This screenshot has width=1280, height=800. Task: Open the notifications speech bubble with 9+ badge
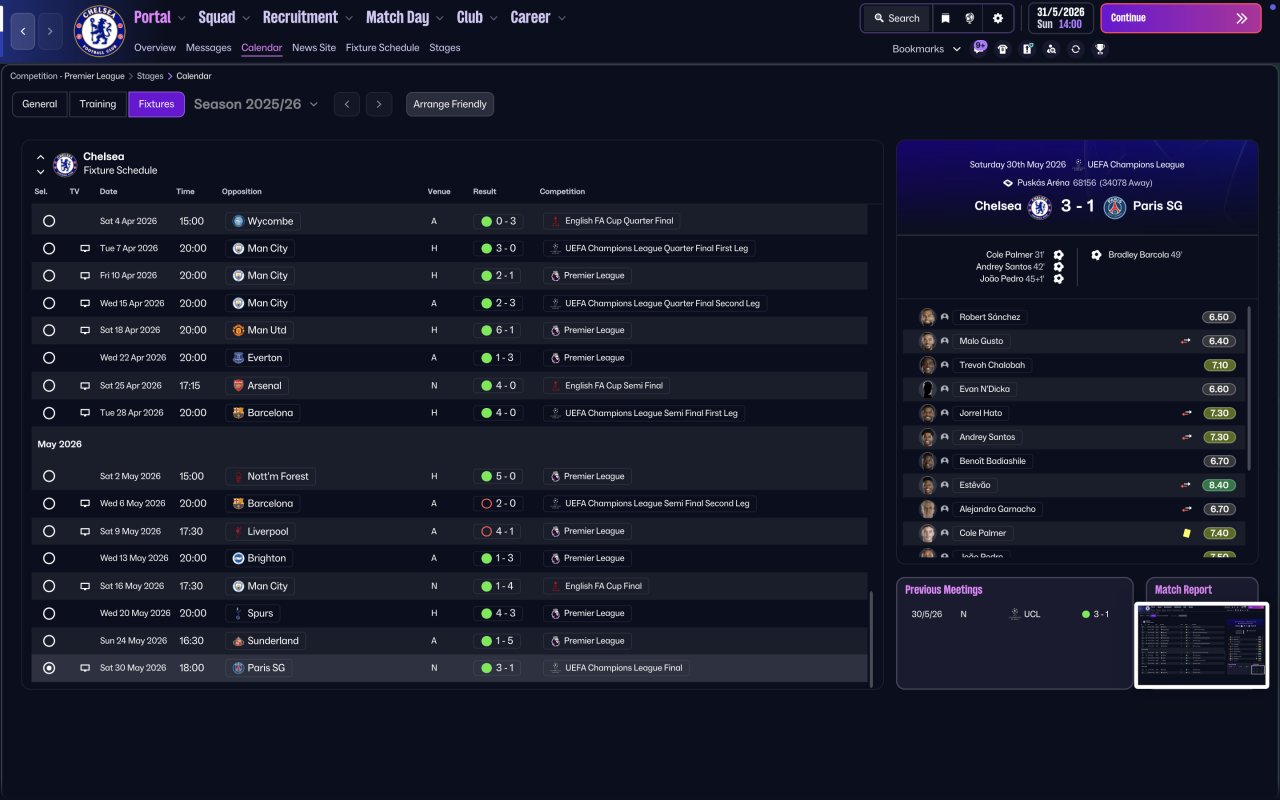979,48
